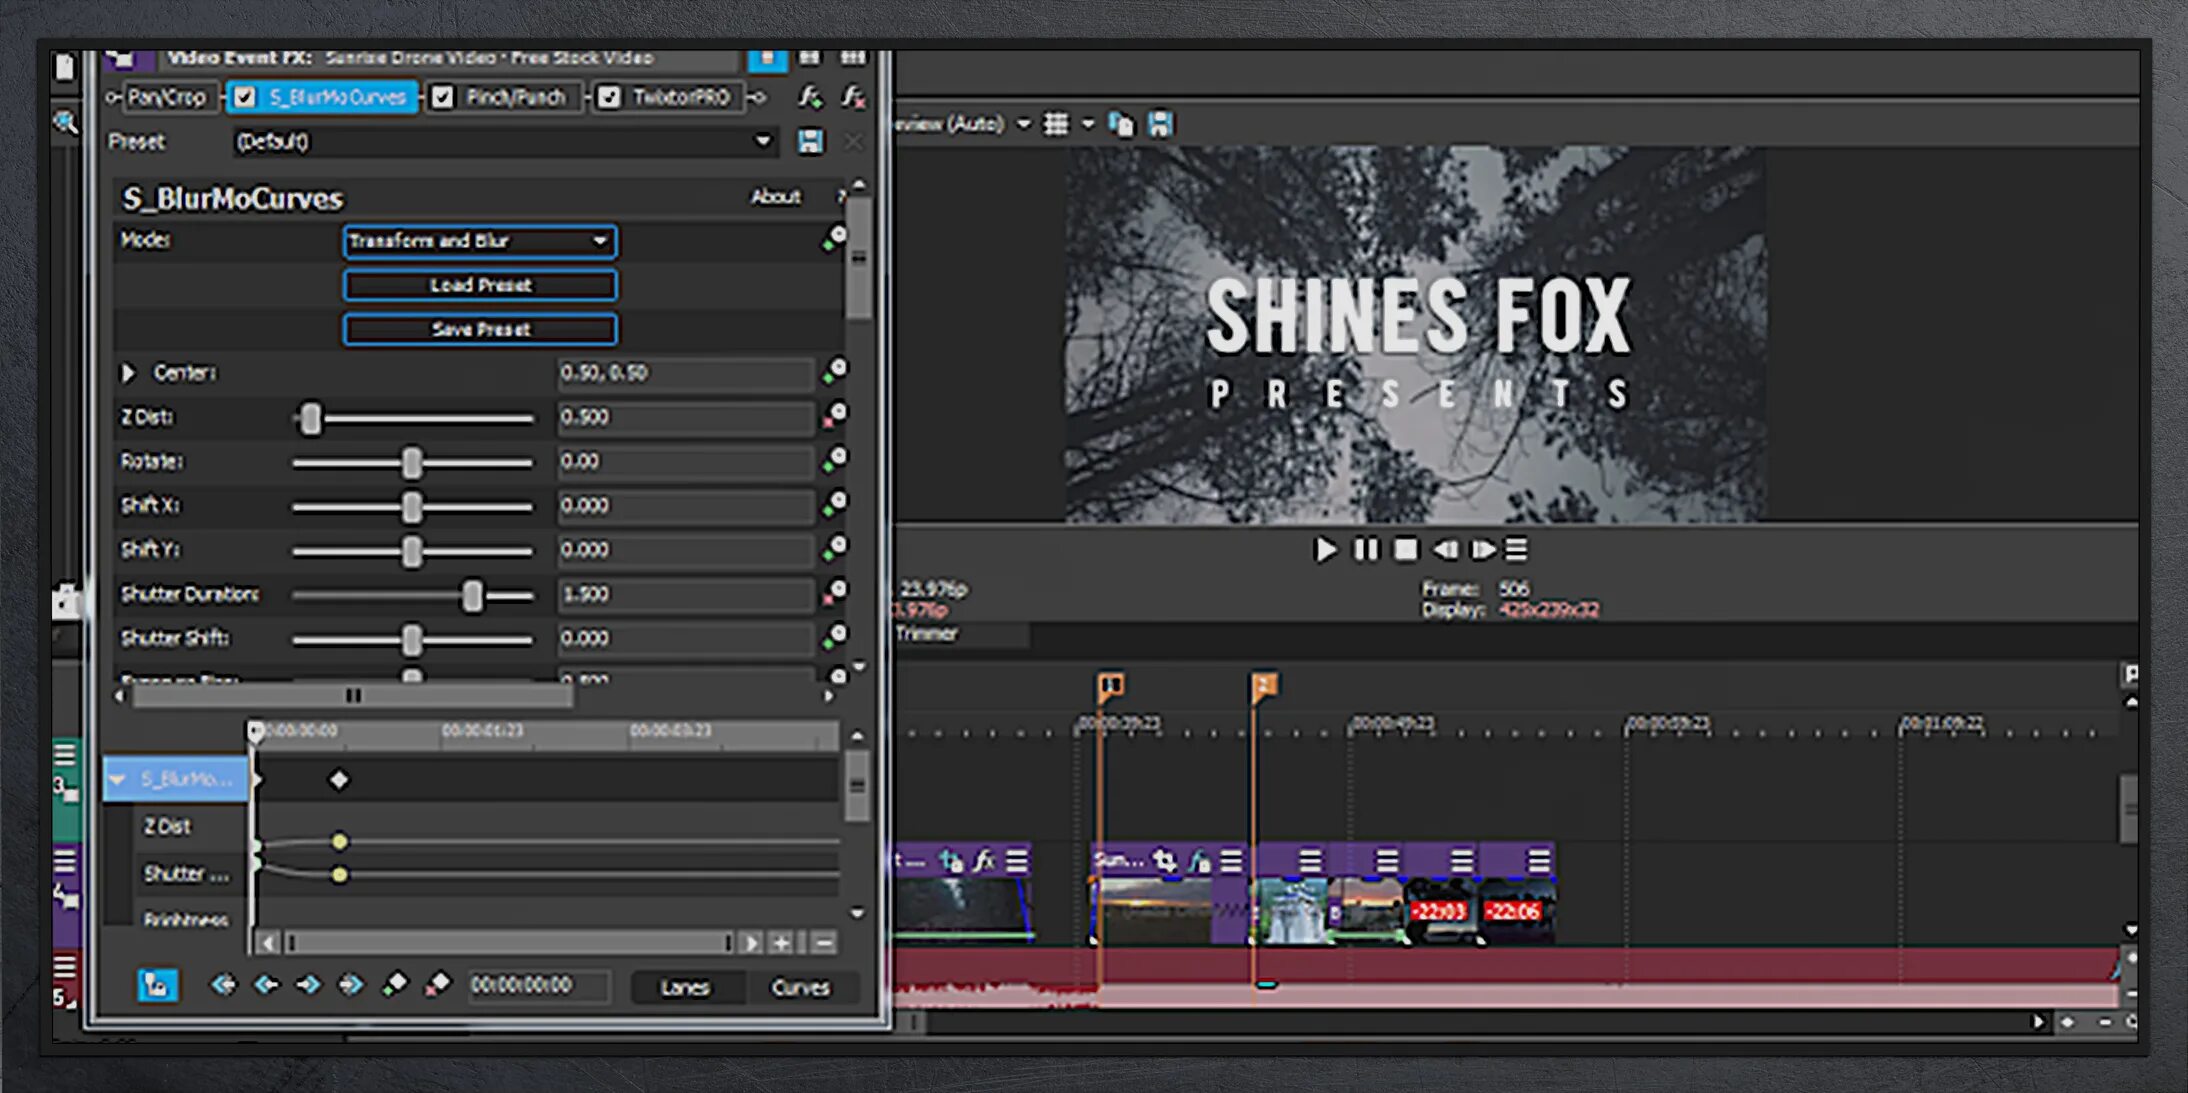Click the Center value field 0.50, 0.50
Viewport: 2188px width, 1093px height.
(x=685, y=373)
